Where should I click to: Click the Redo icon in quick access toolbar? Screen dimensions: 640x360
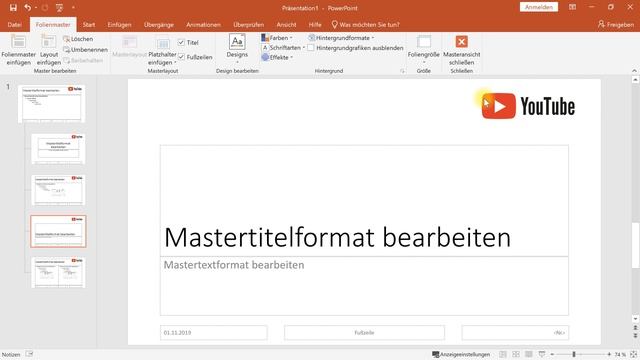(44, 8)
